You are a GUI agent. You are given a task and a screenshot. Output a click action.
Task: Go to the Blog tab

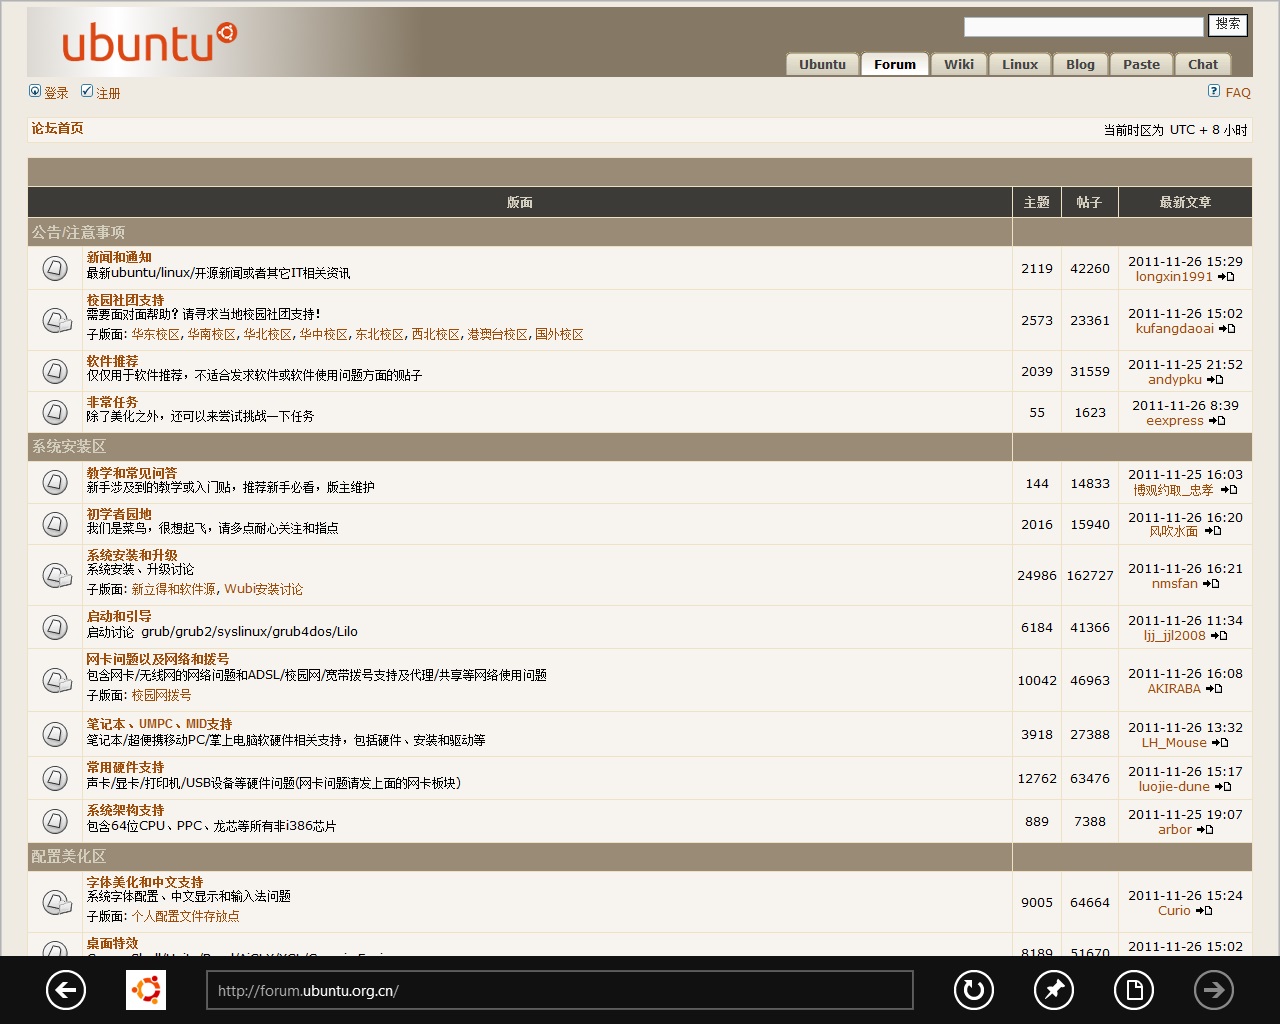[1080, 64]
